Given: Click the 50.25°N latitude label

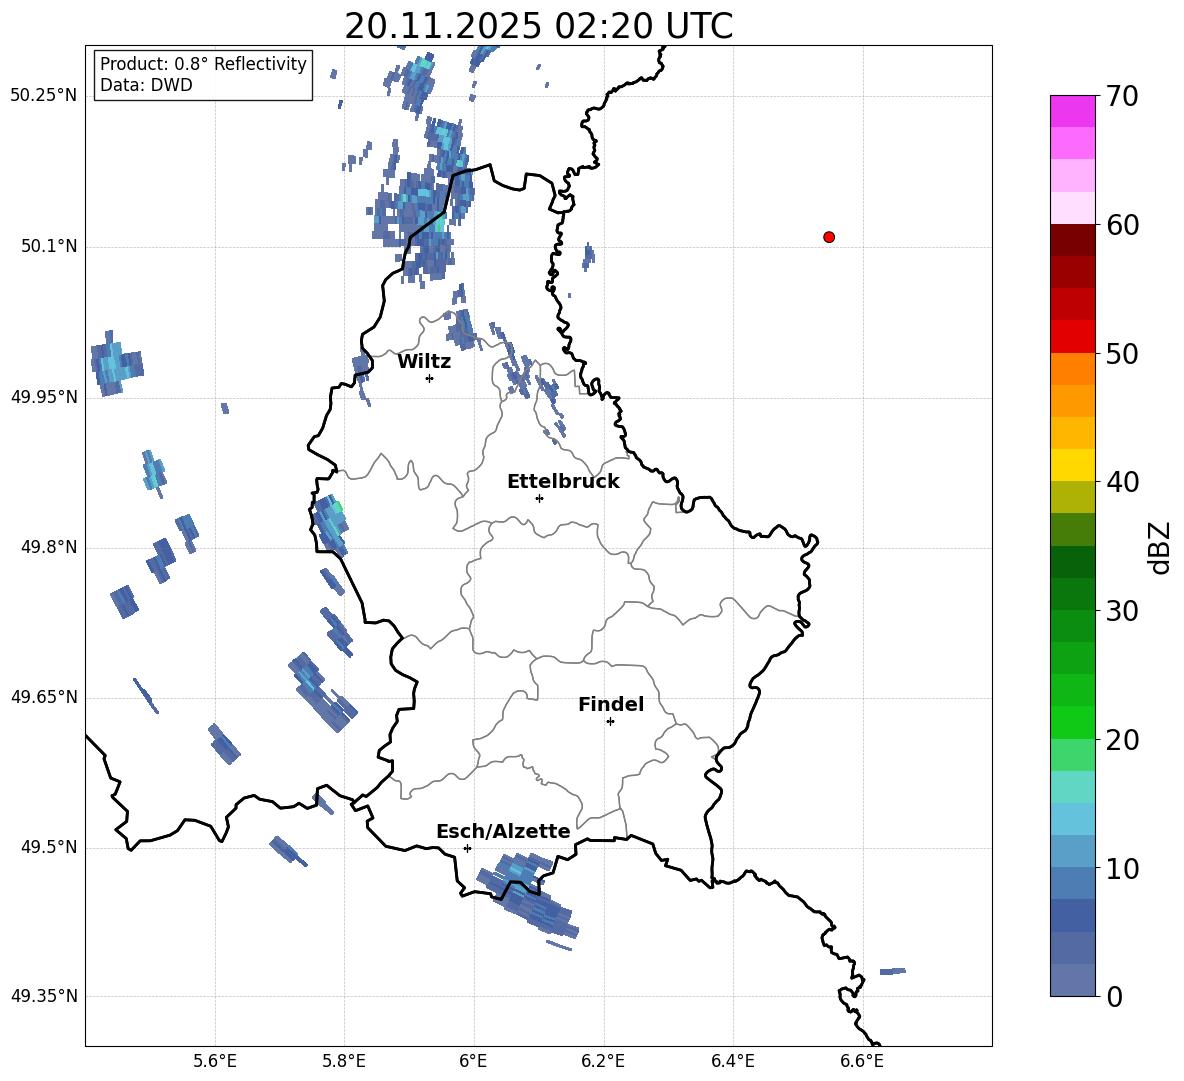Looking at the screenshot, I should [x=44, y=96].
